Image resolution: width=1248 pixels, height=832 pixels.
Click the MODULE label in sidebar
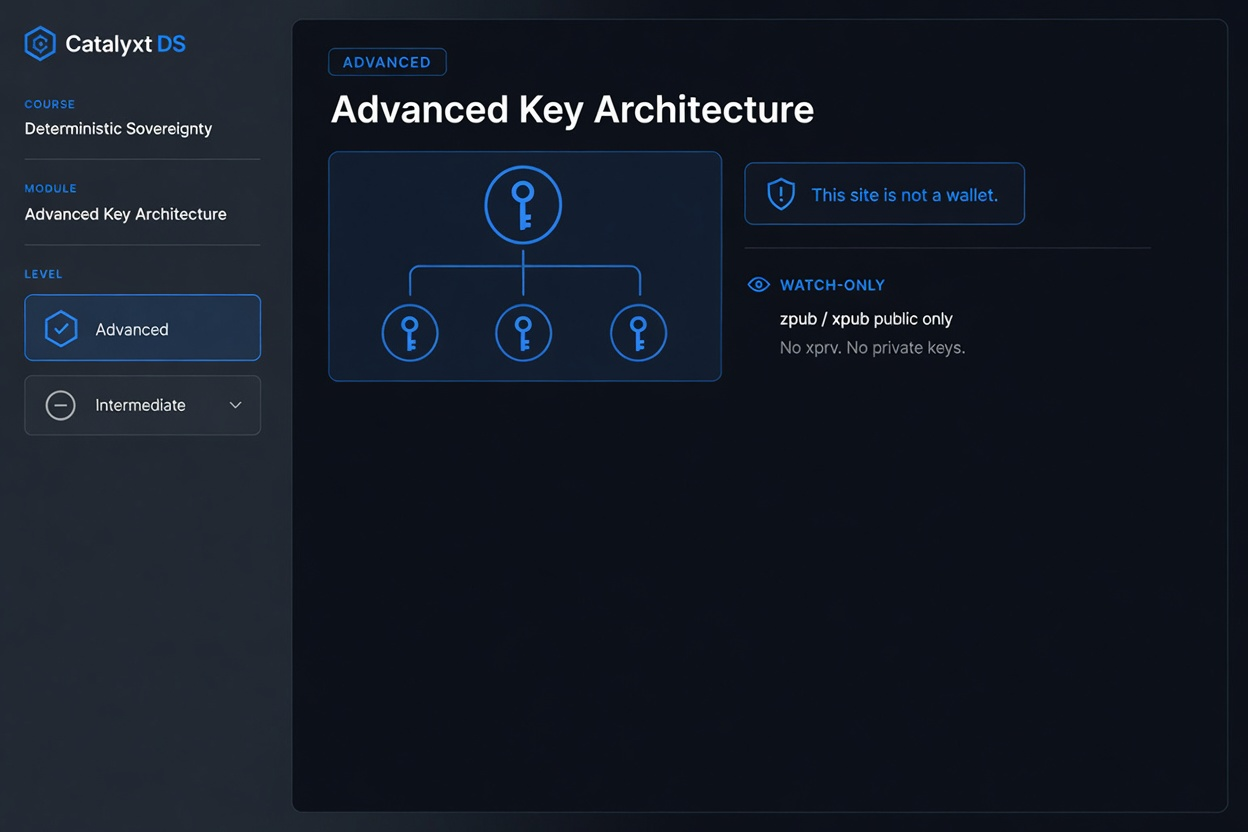51,188
